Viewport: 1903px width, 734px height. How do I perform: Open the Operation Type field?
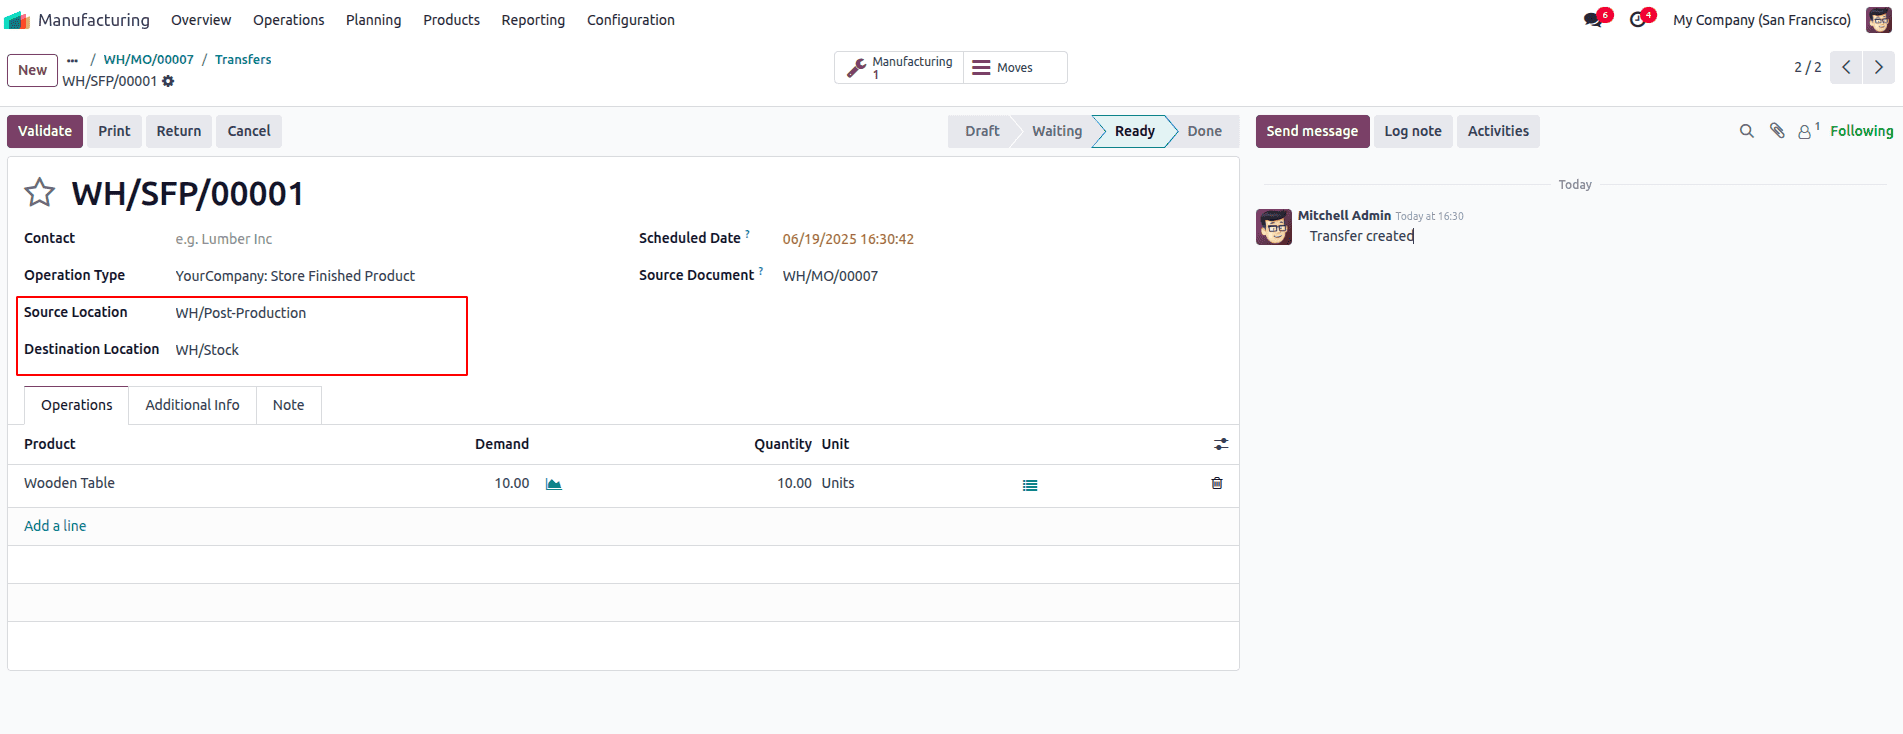390,276
